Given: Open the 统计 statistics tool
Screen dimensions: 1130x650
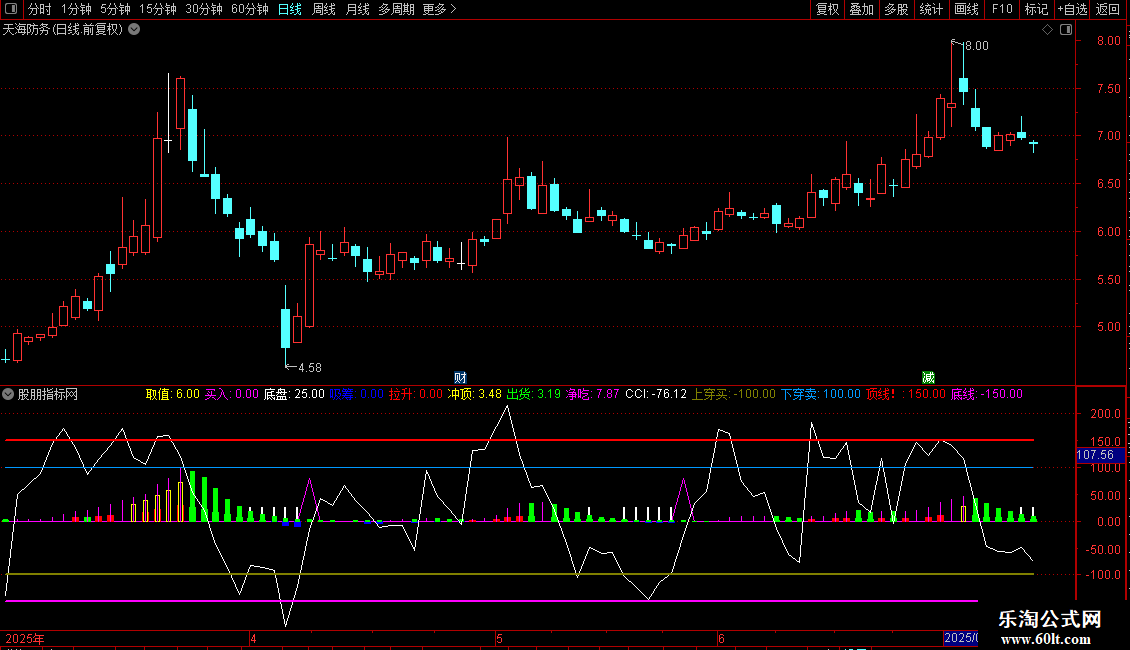Looking at the screenshot, I should pyautogui.click(x=931, y=9).
